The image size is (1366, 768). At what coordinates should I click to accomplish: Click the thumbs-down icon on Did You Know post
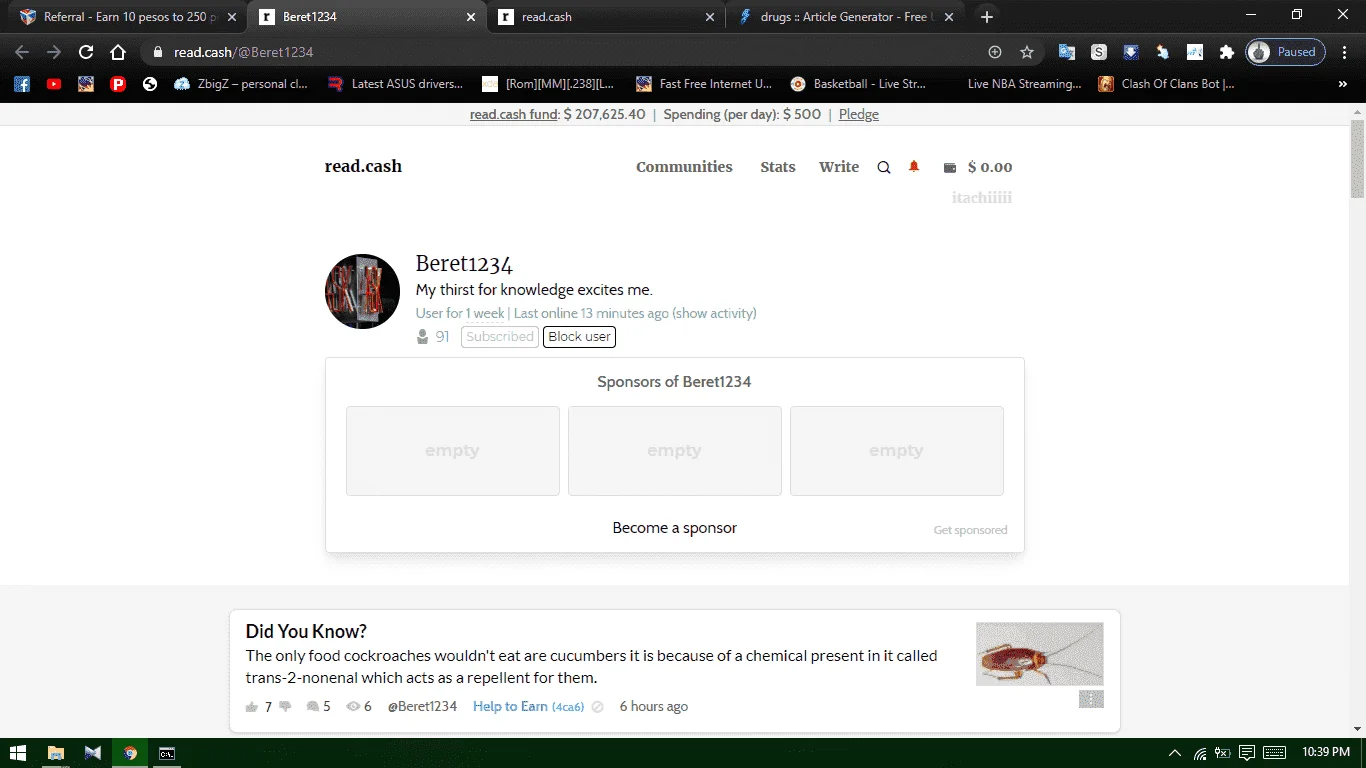[286, 707]
